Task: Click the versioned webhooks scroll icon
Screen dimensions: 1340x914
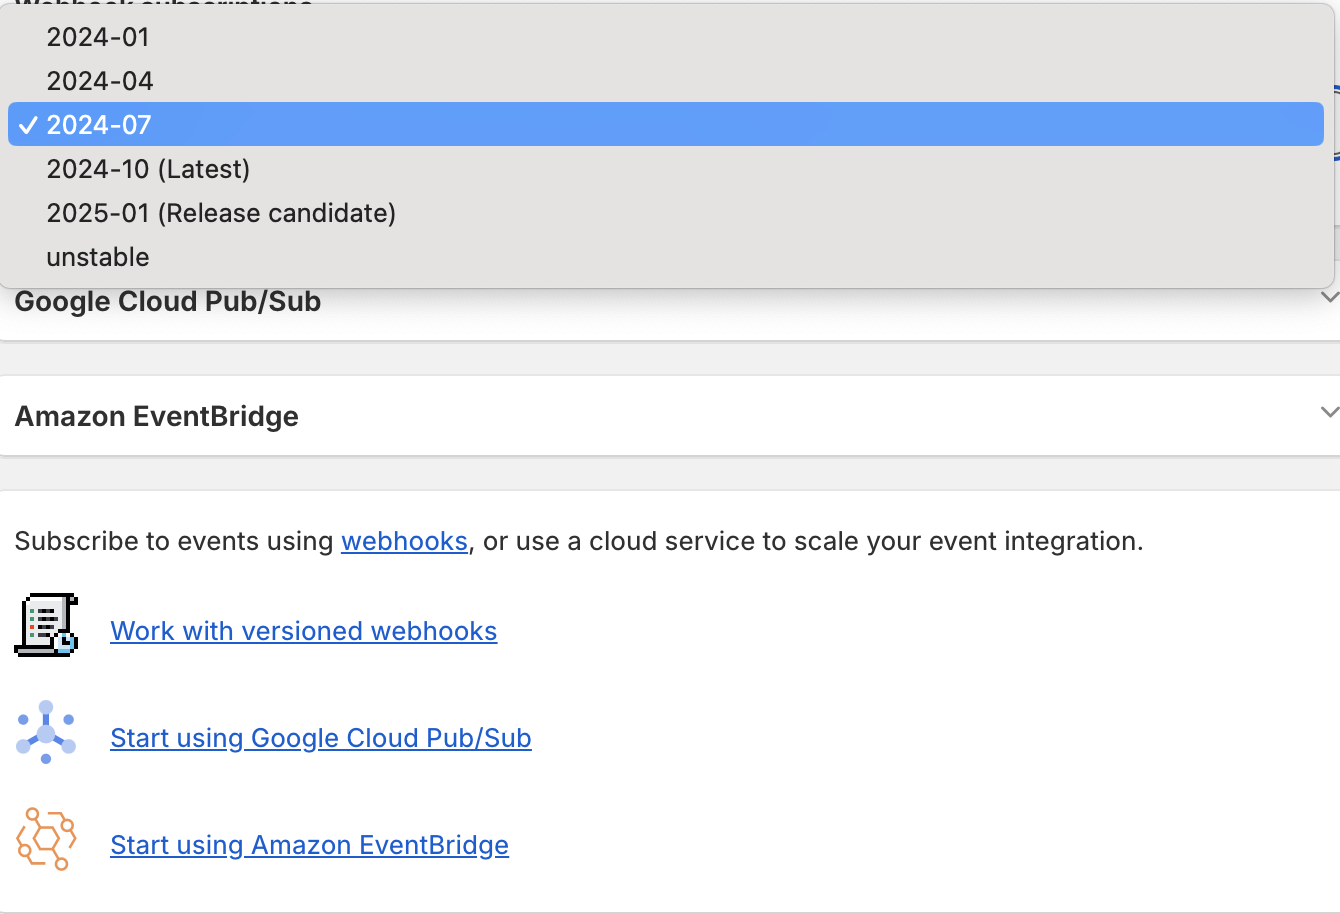Action: click(x=46, y=625)
